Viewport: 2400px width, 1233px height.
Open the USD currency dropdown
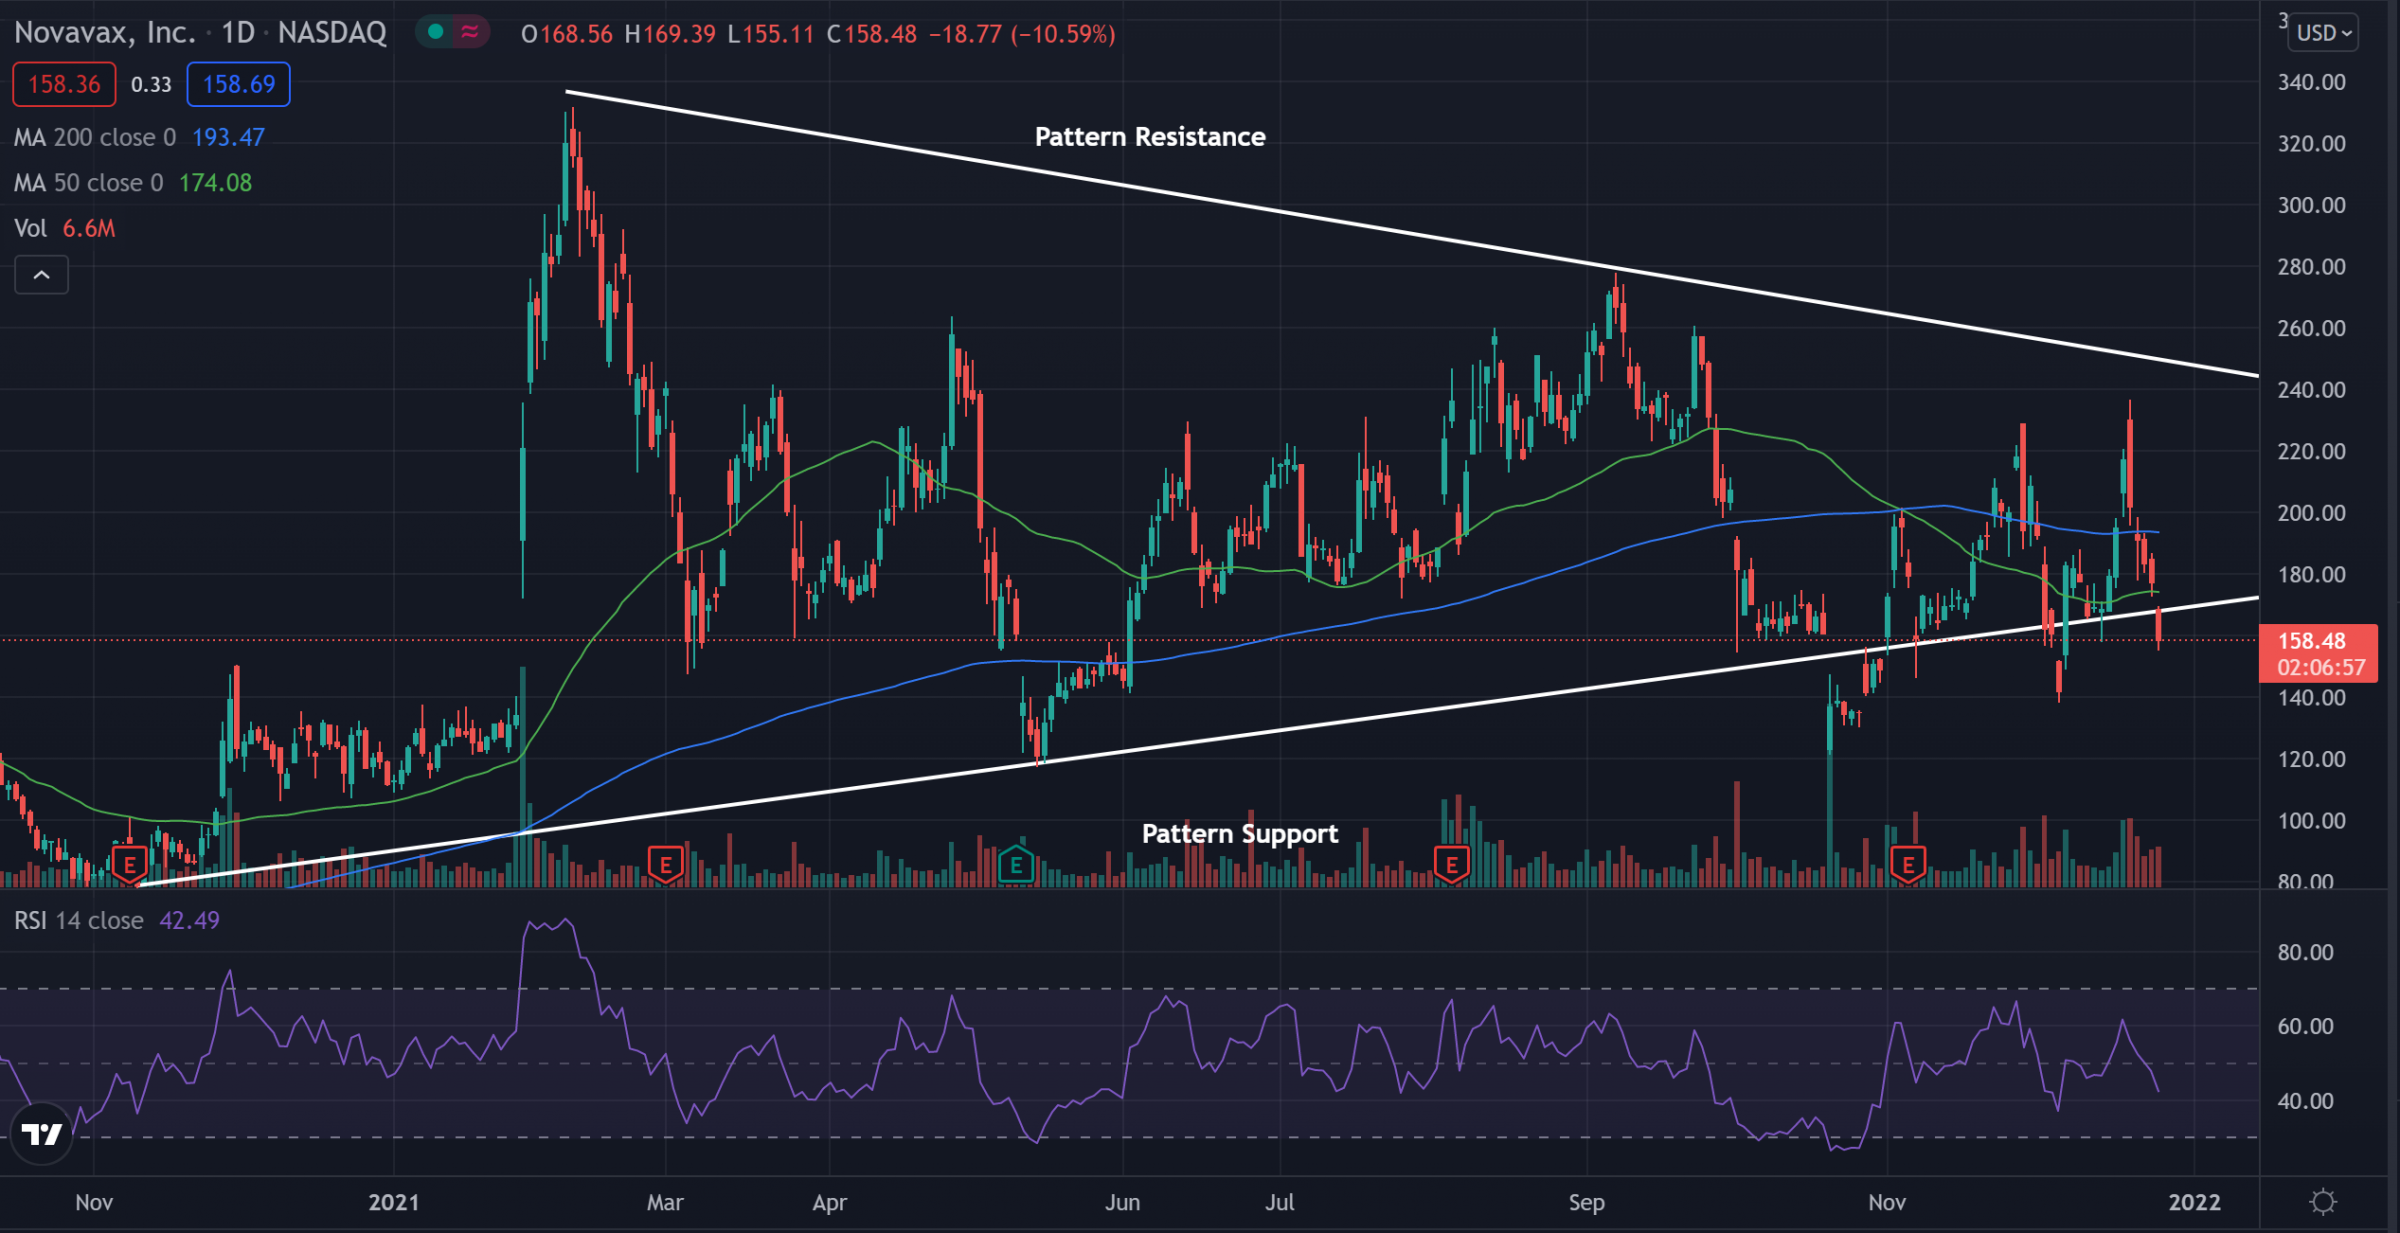(x=2324, y=33)
